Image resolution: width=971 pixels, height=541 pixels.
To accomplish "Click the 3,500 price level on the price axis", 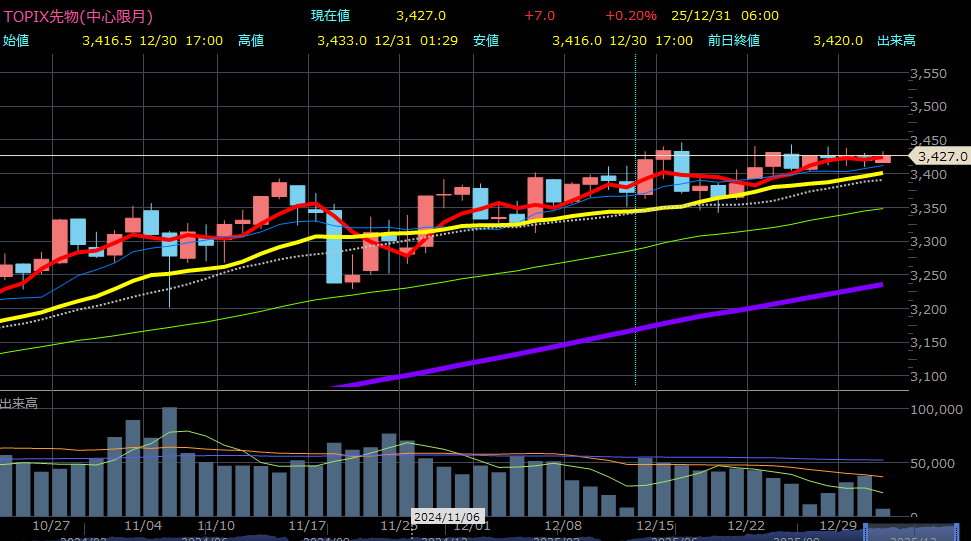I will coord(929,107).
